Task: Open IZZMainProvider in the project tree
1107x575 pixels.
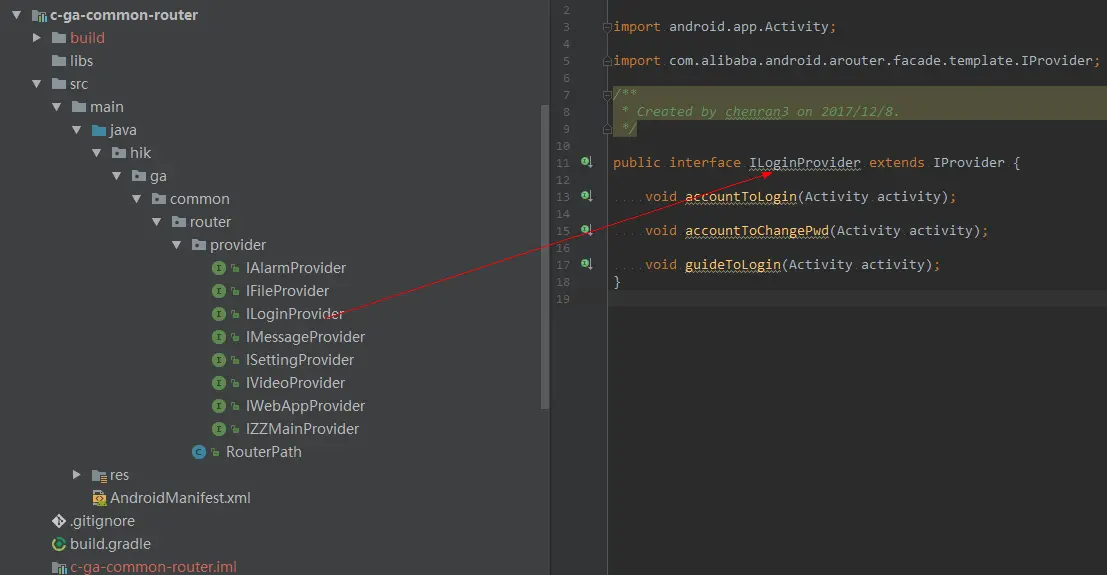Action: (x=302, y=429)
